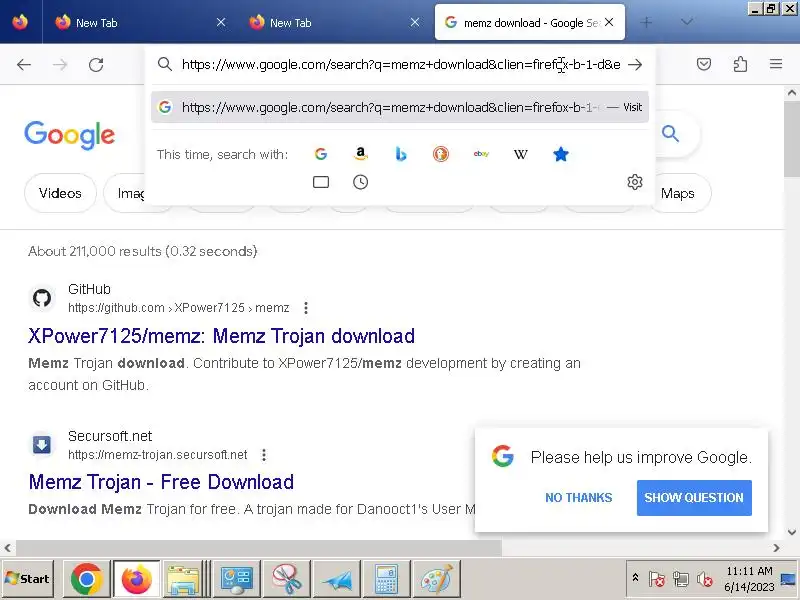Click the Action Center flag icon
The width and height of the screenshot is (800, 600).
point(657,579)
